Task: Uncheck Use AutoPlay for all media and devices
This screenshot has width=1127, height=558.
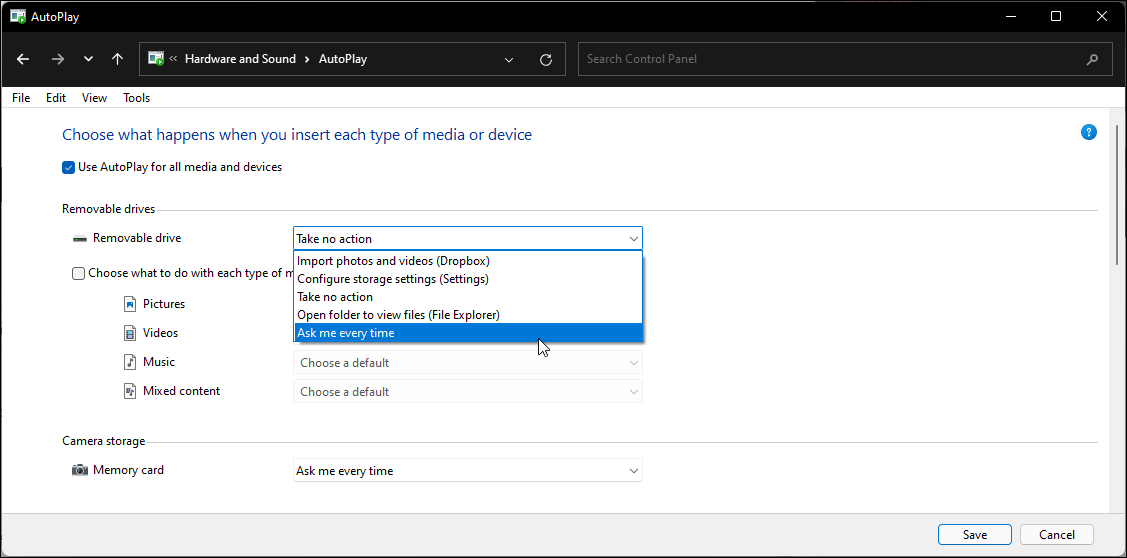Action: (69, 167)
